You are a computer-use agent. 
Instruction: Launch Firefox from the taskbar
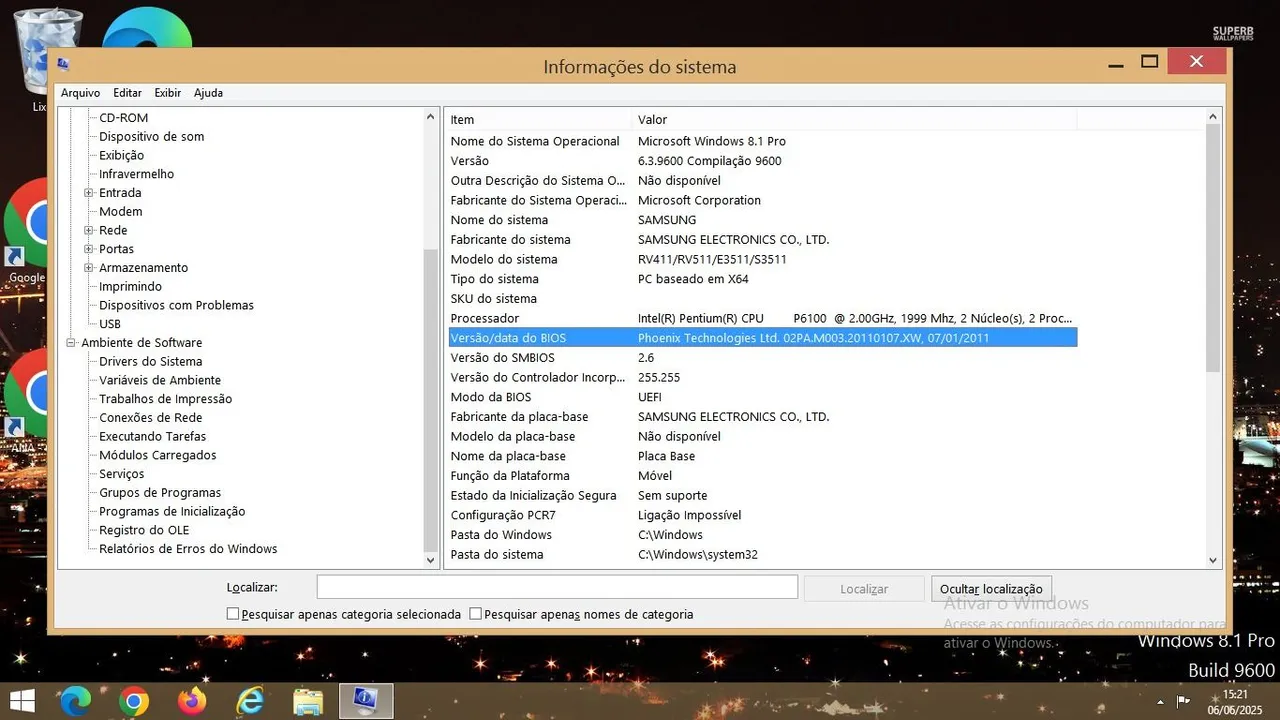(x=191, y=701)
